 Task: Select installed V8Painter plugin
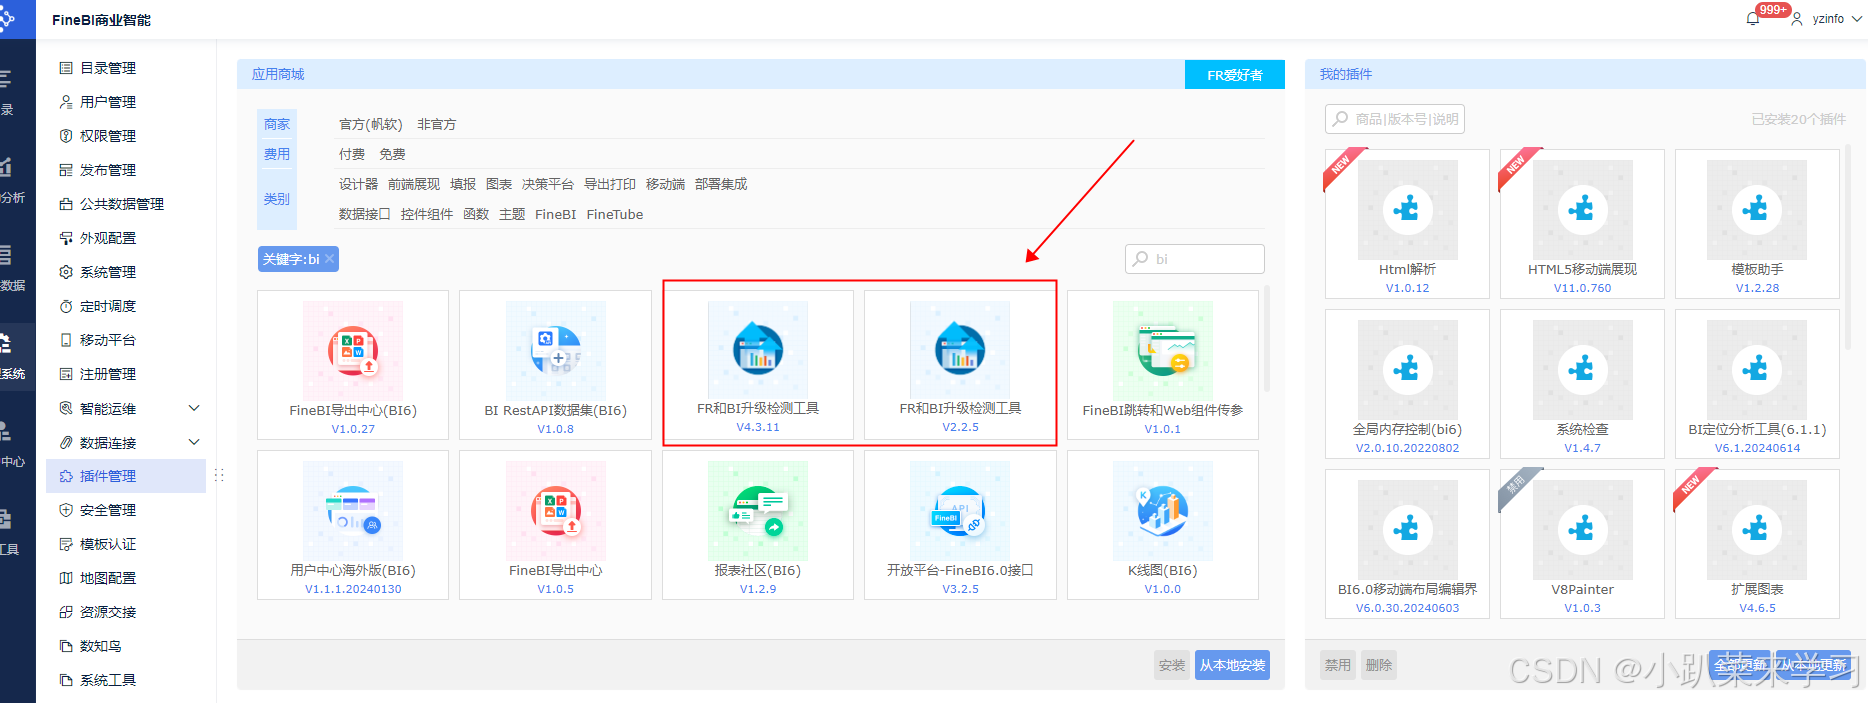coord(1582,544)
